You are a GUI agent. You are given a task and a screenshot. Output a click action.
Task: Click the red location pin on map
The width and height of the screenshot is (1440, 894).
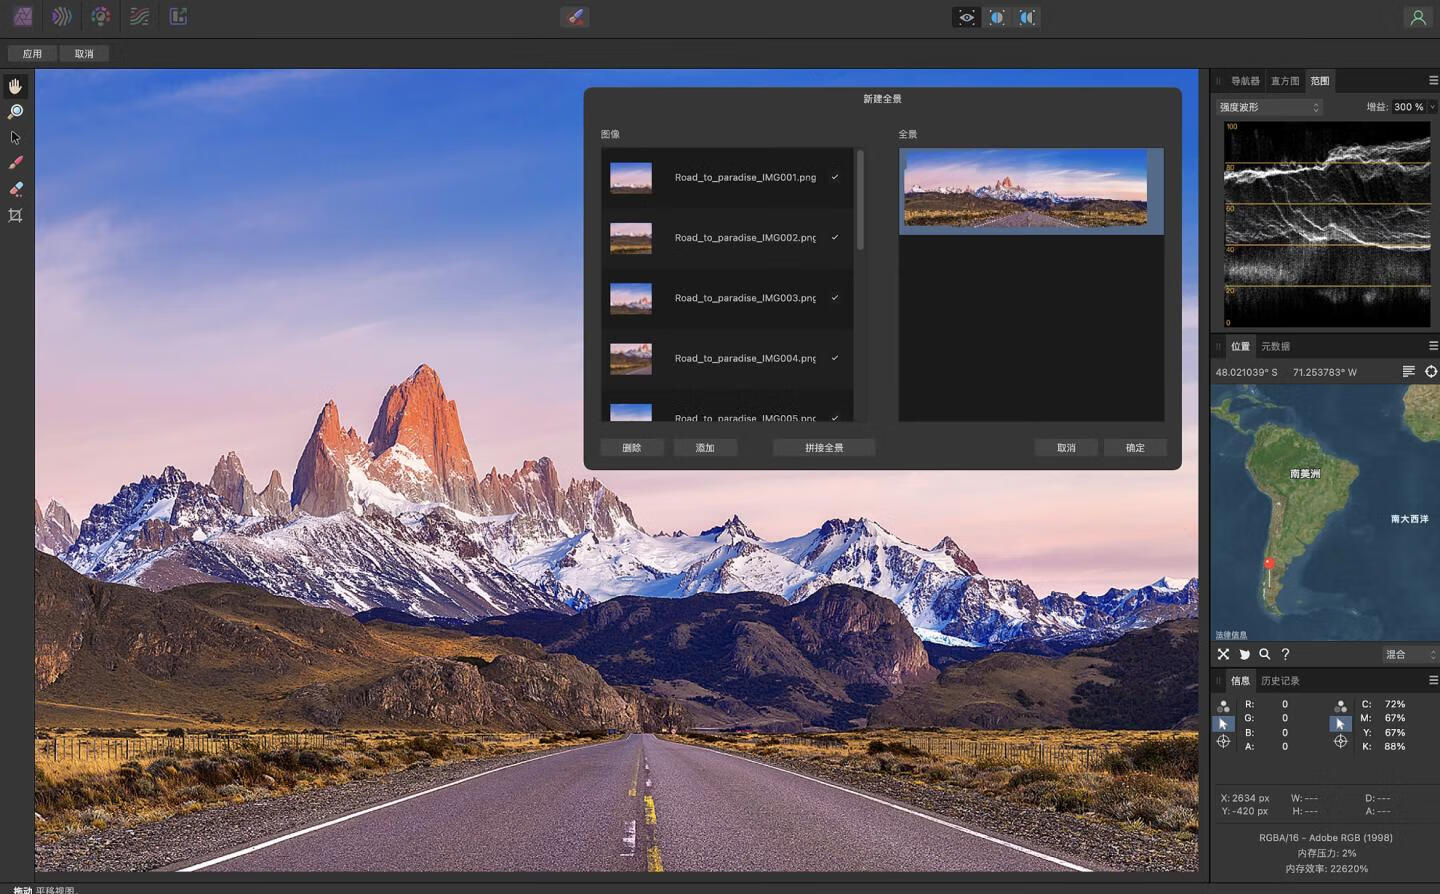click(1269, 564)
